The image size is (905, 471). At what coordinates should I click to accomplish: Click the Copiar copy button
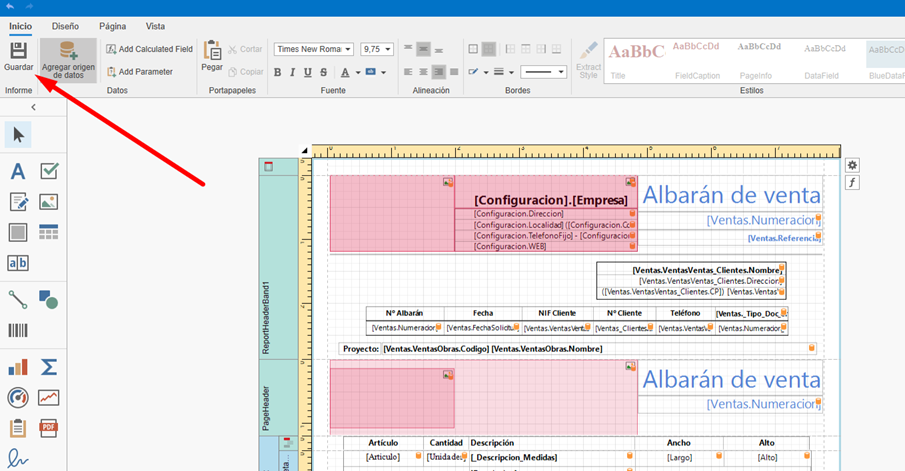click(x=245, y=72)
